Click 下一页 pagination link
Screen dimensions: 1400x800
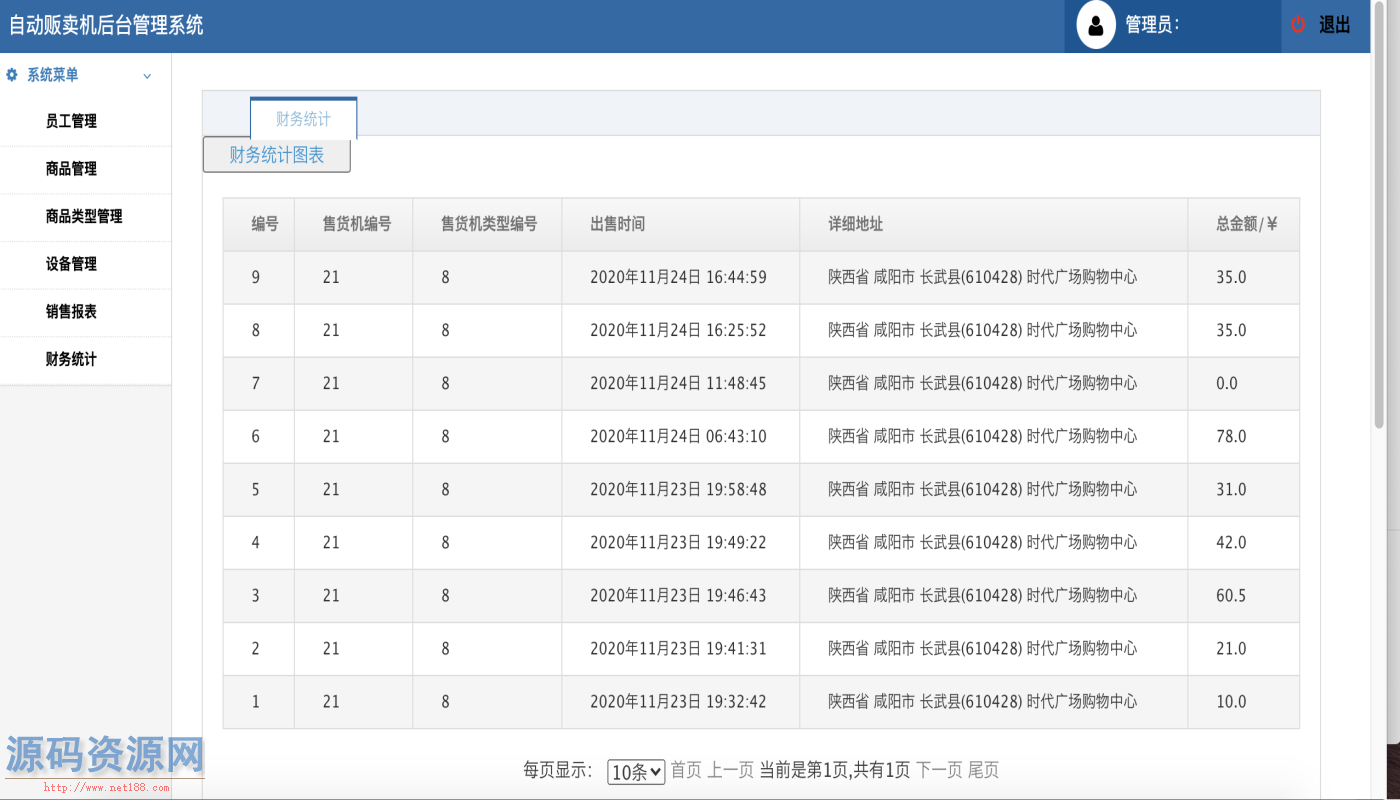[x=939, y=770]
